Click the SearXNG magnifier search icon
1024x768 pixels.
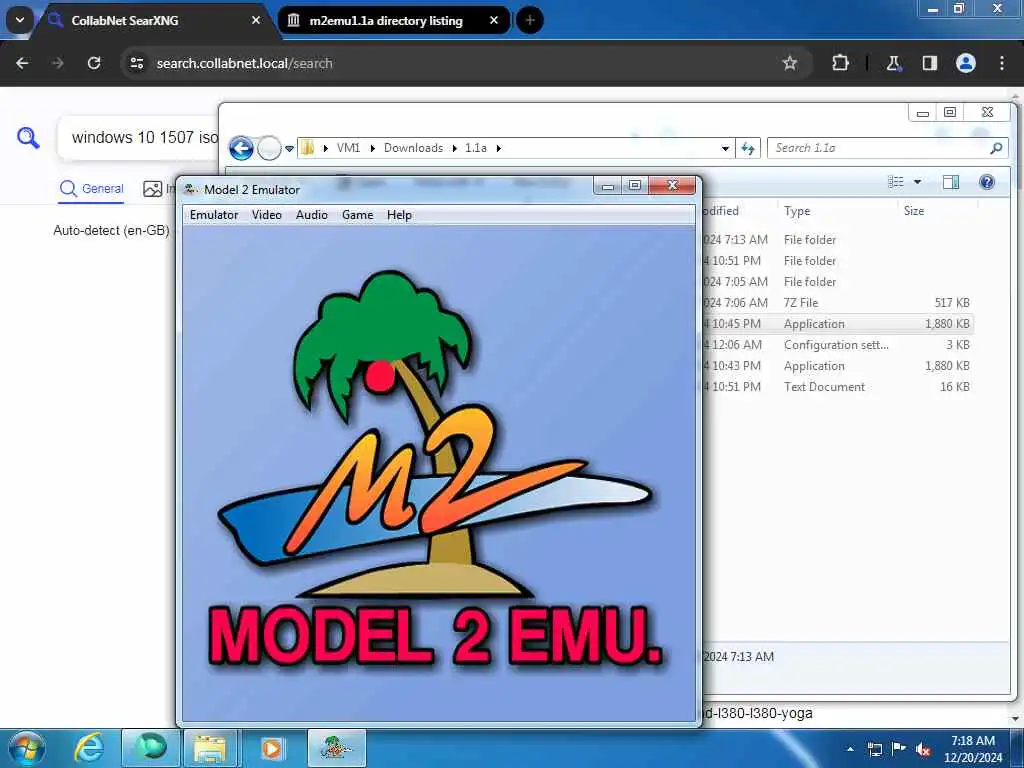[x=28, y=138]
